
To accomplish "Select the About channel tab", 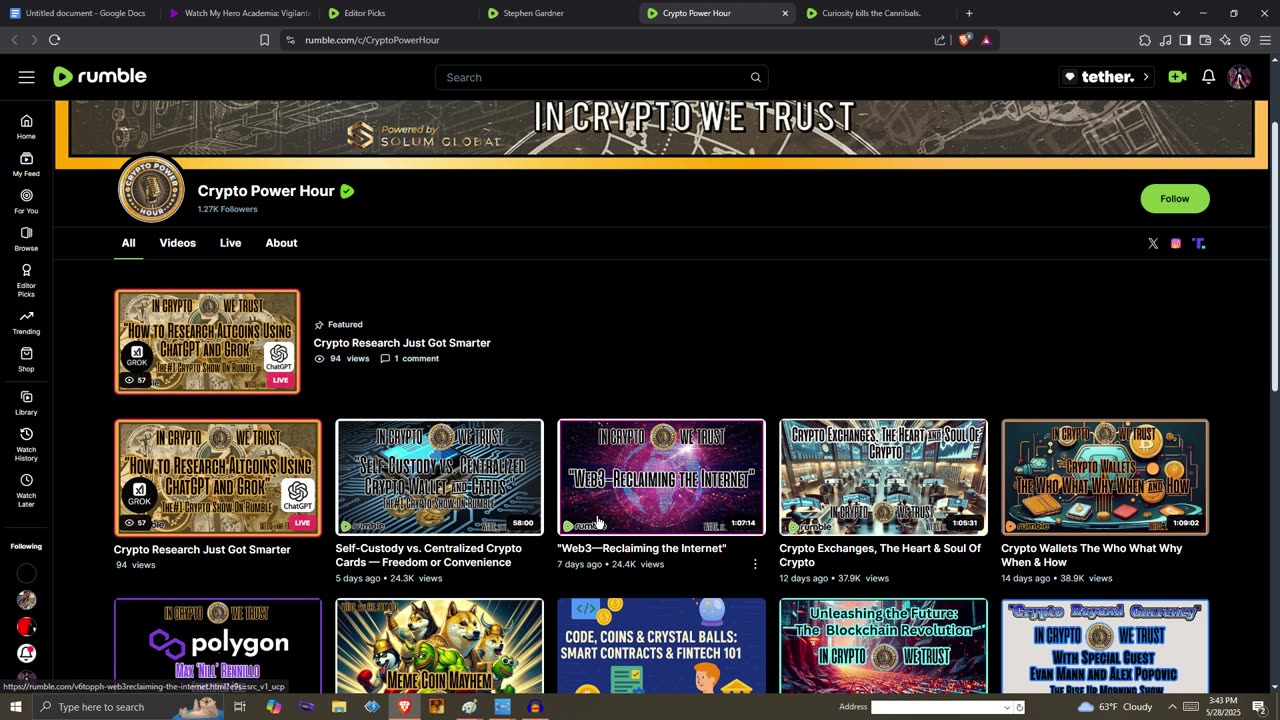I will 281,243.
